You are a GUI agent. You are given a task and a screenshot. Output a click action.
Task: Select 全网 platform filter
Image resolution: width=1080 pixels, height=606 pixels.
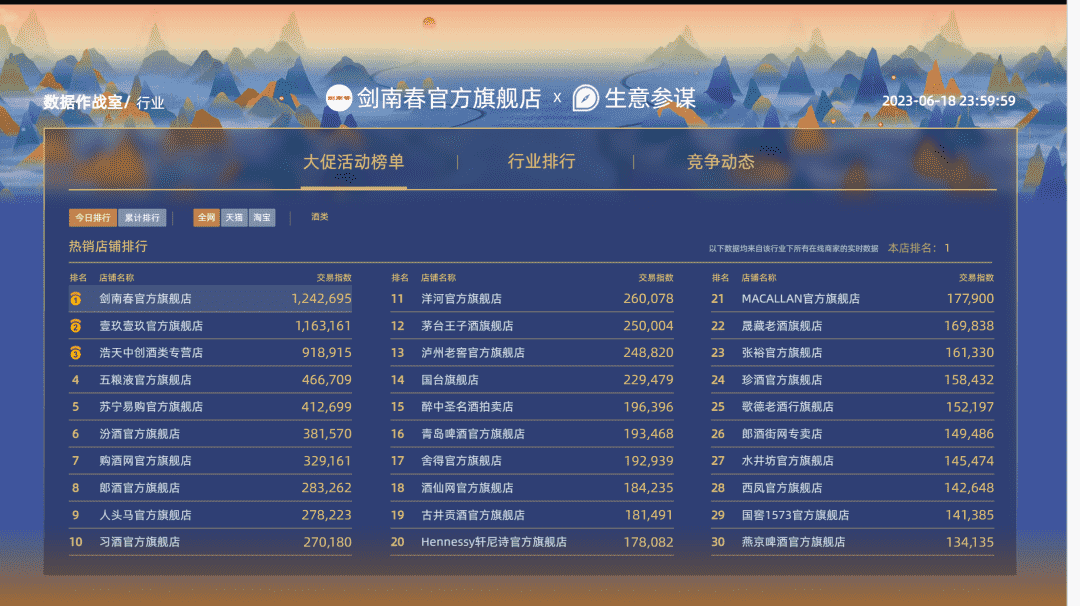(x=206, y=218)
